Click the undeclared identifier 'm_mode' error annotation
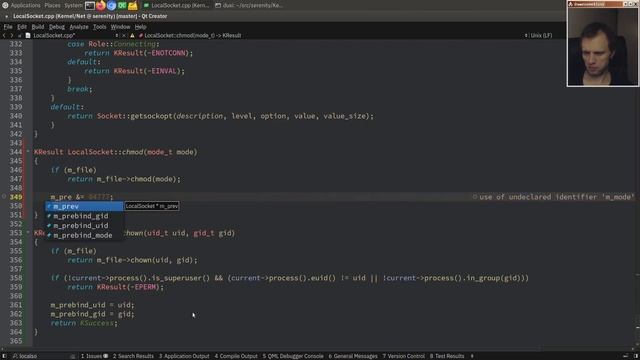The height and width of the screenshot is (360, 640). click(553, 197)
